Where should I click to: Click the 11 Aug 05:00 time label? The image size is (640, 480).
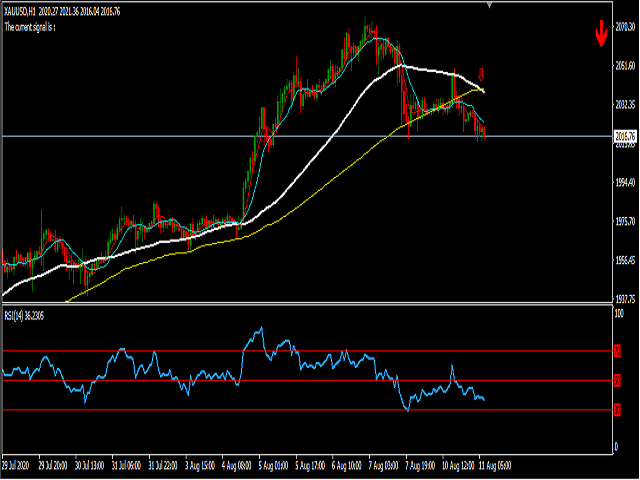[495, 466]
